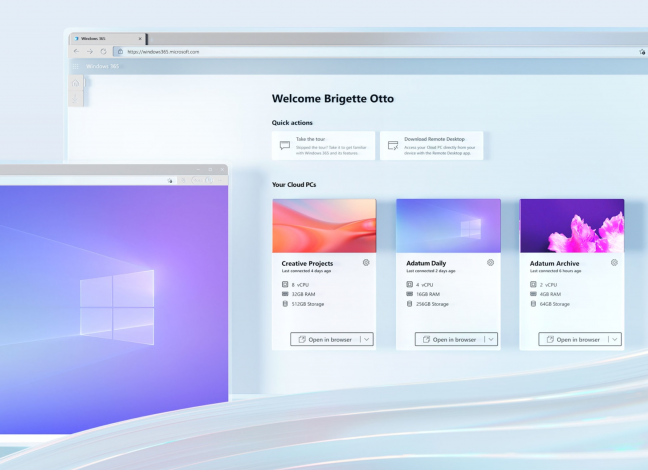Image resolution: width=648 pixels, height=470 pixels.
Task: Reload the Windows 365 page
Action: [103, 52]
